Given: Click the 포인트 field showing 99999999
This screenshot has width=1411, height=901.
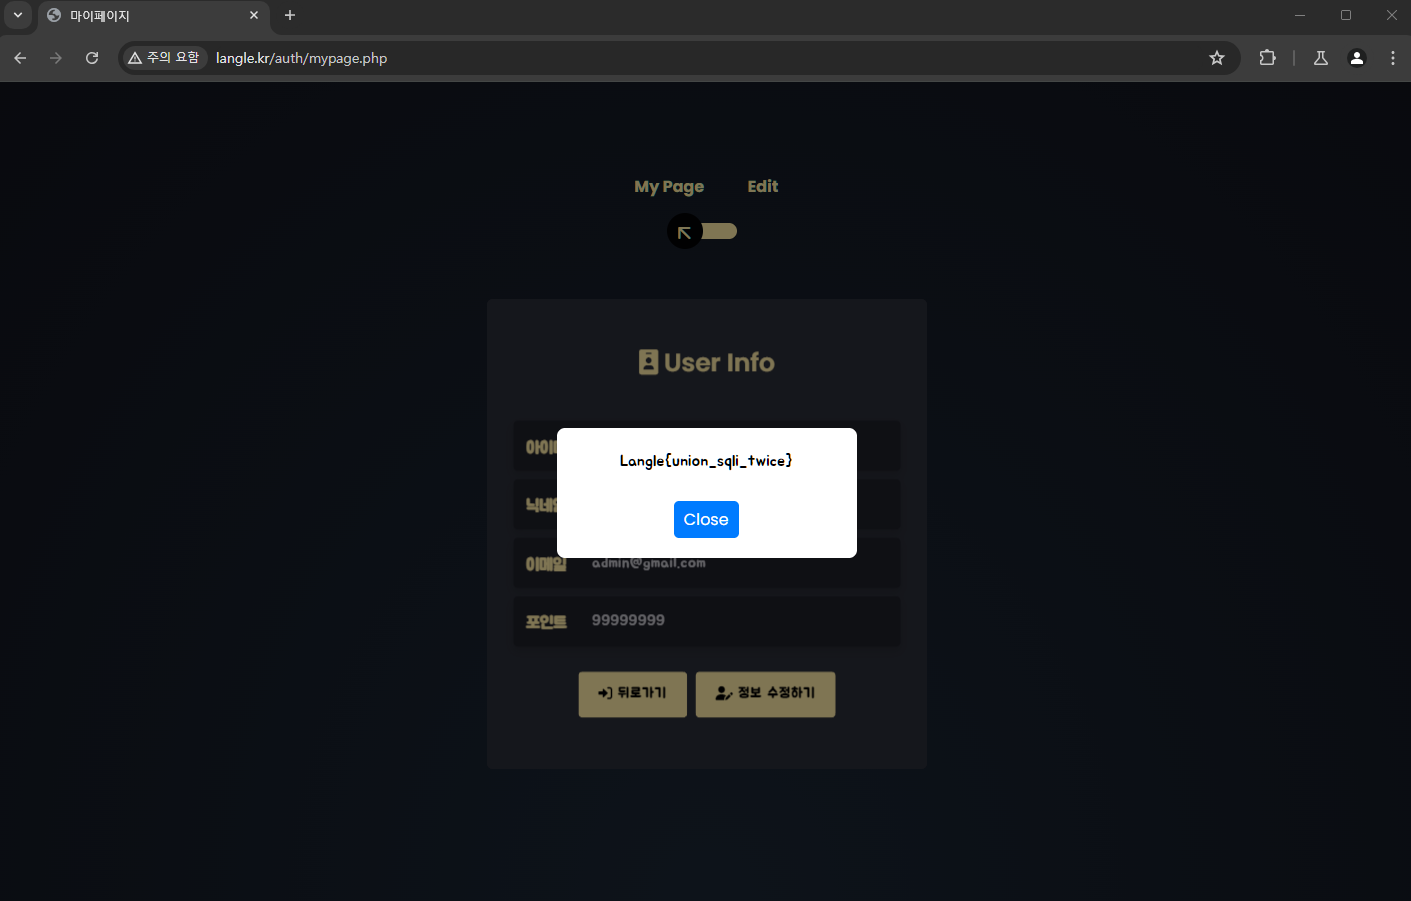Looking at the screenshot, I should 707,621.
